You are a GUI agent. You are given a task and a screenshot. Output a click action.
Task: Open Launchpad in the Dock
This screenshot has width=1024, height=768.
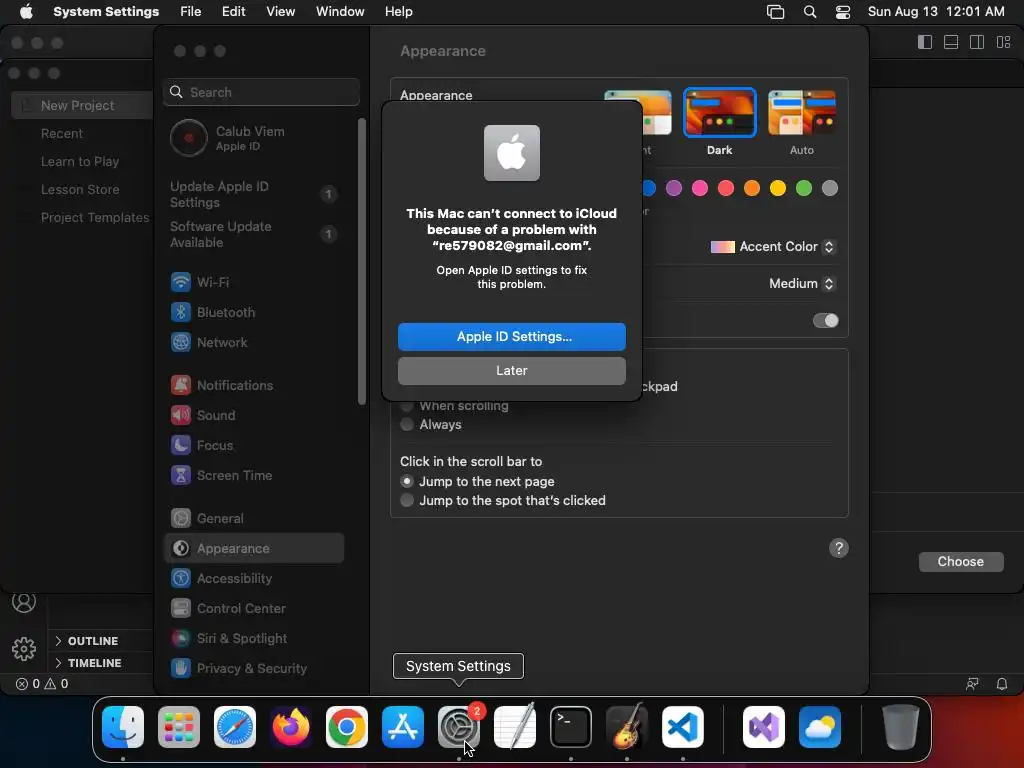pos(179,727)
